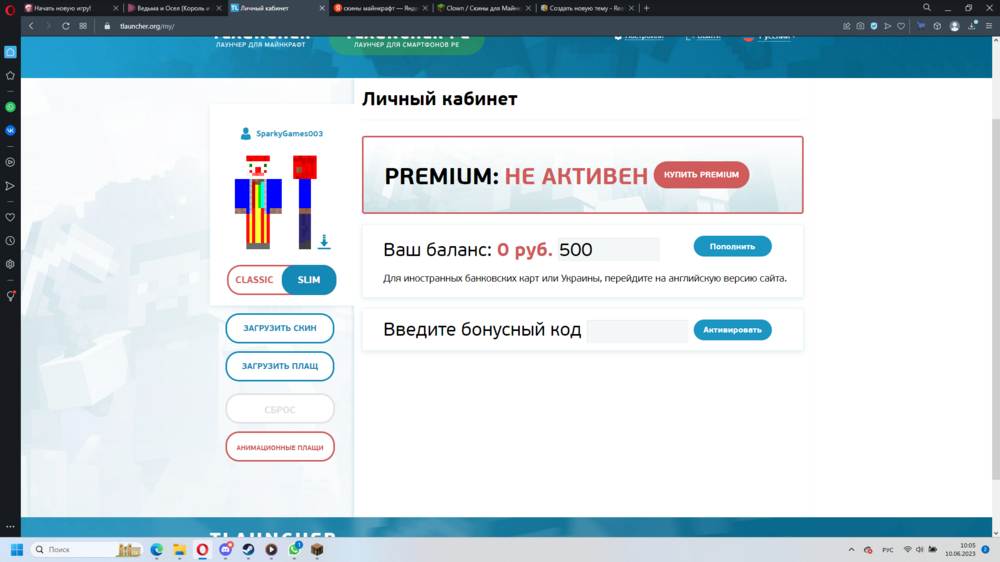This screenshot has width=1000, height=562.
Task: Open the three-dot sidebar setup menu
Action: tap(10, 527)
